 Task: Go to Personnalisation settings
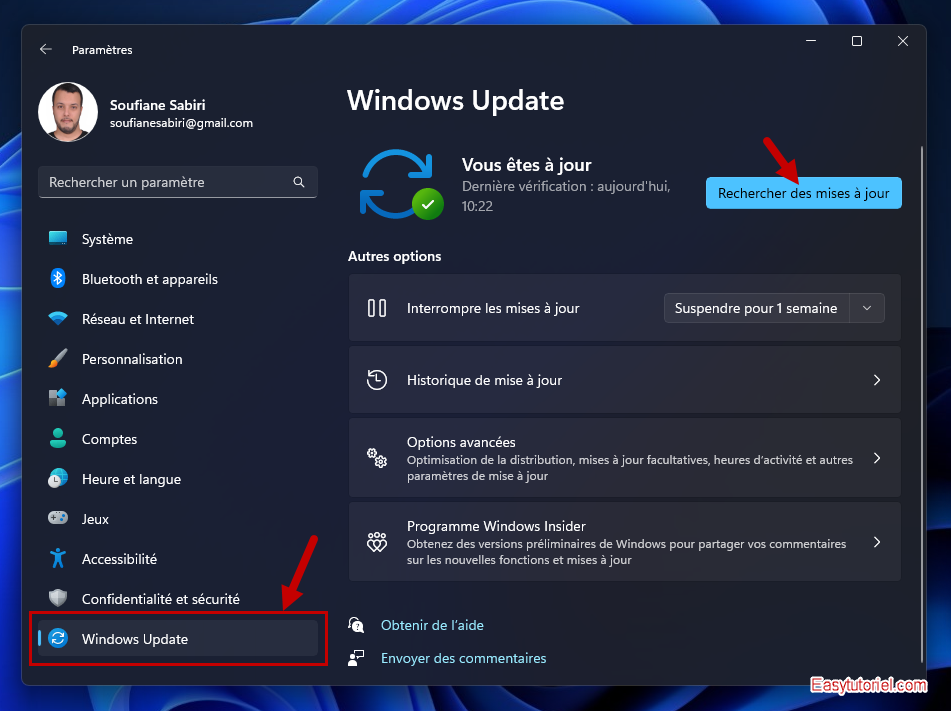click(178, 359)
